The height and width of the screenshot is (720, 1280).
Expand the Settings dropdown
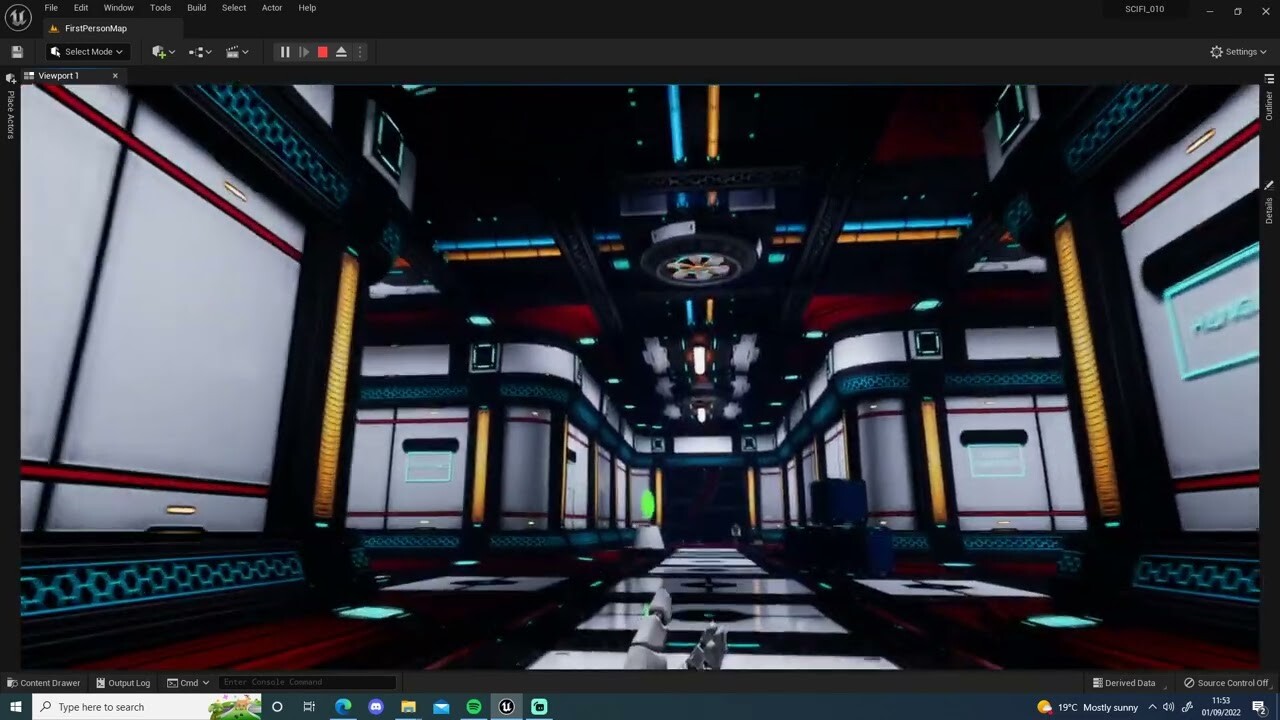[x=1239, y=51]
